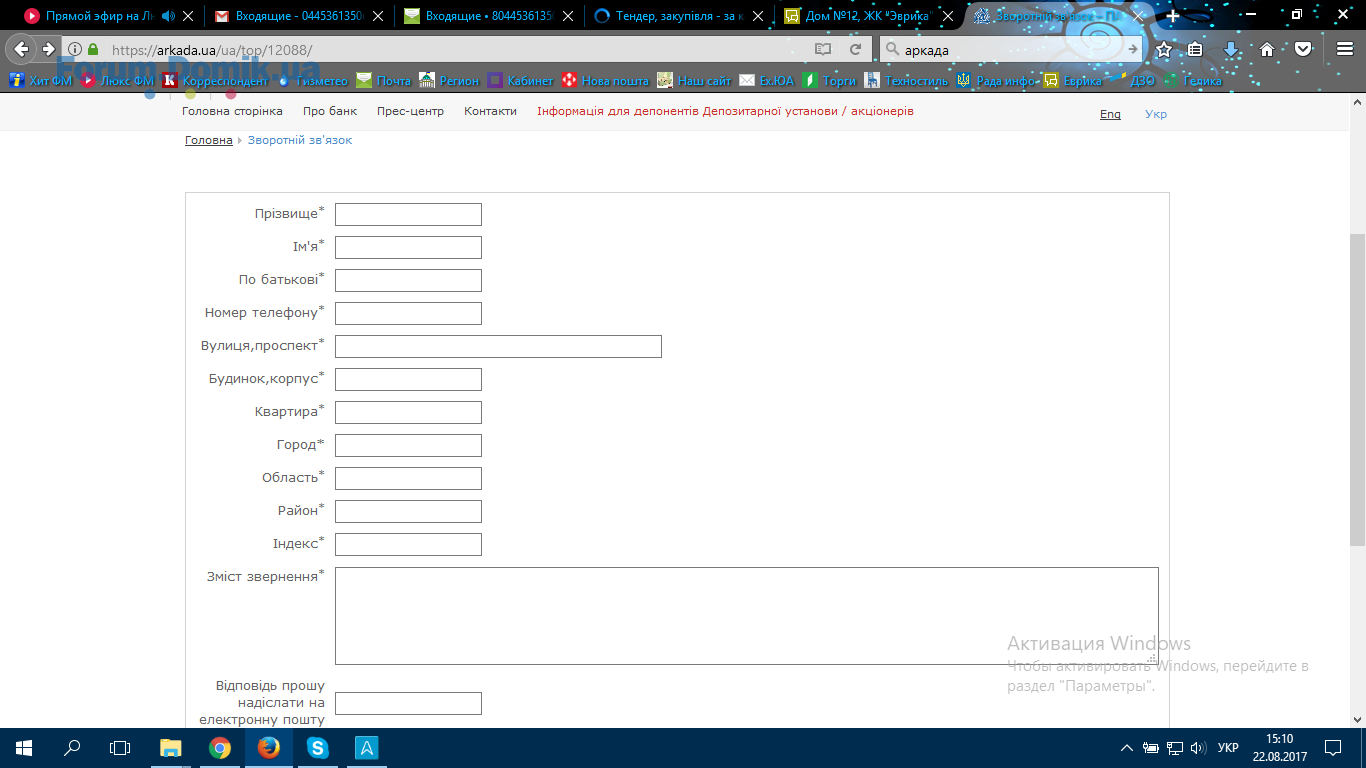Click the 'Контакти' menu item

click(x=490, y=112)
